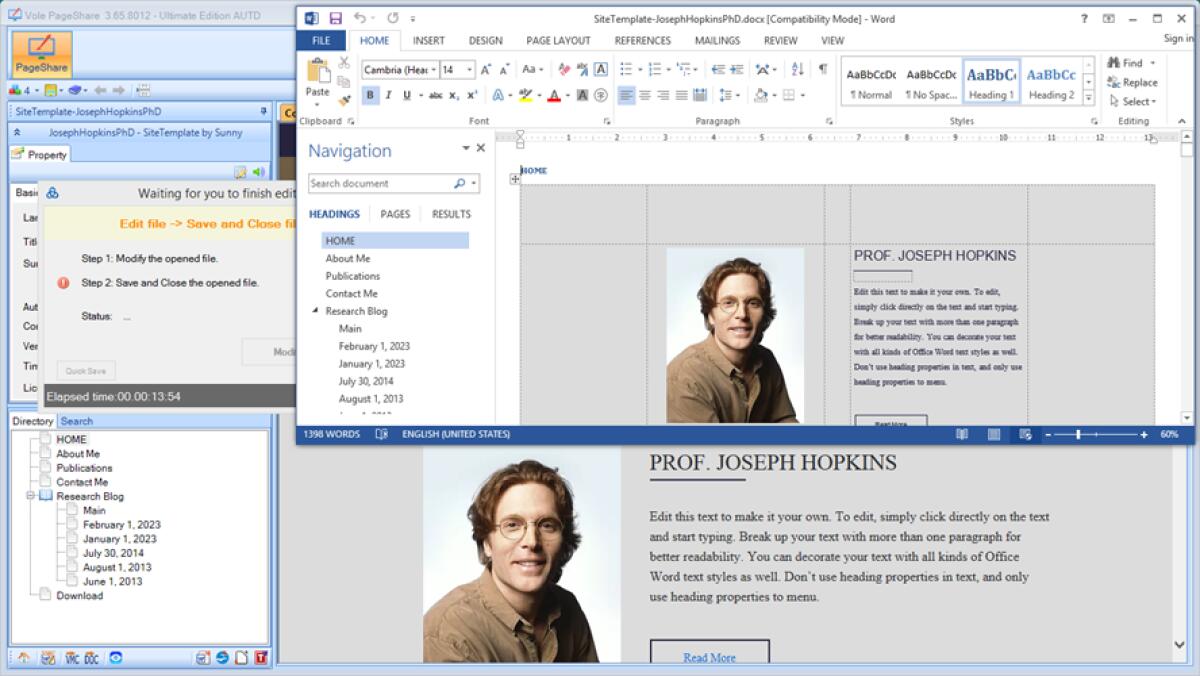The height and width of the screenshot is (676, 1200).
Task: Apply Text Highlight Color to selection
Action: 525,96
